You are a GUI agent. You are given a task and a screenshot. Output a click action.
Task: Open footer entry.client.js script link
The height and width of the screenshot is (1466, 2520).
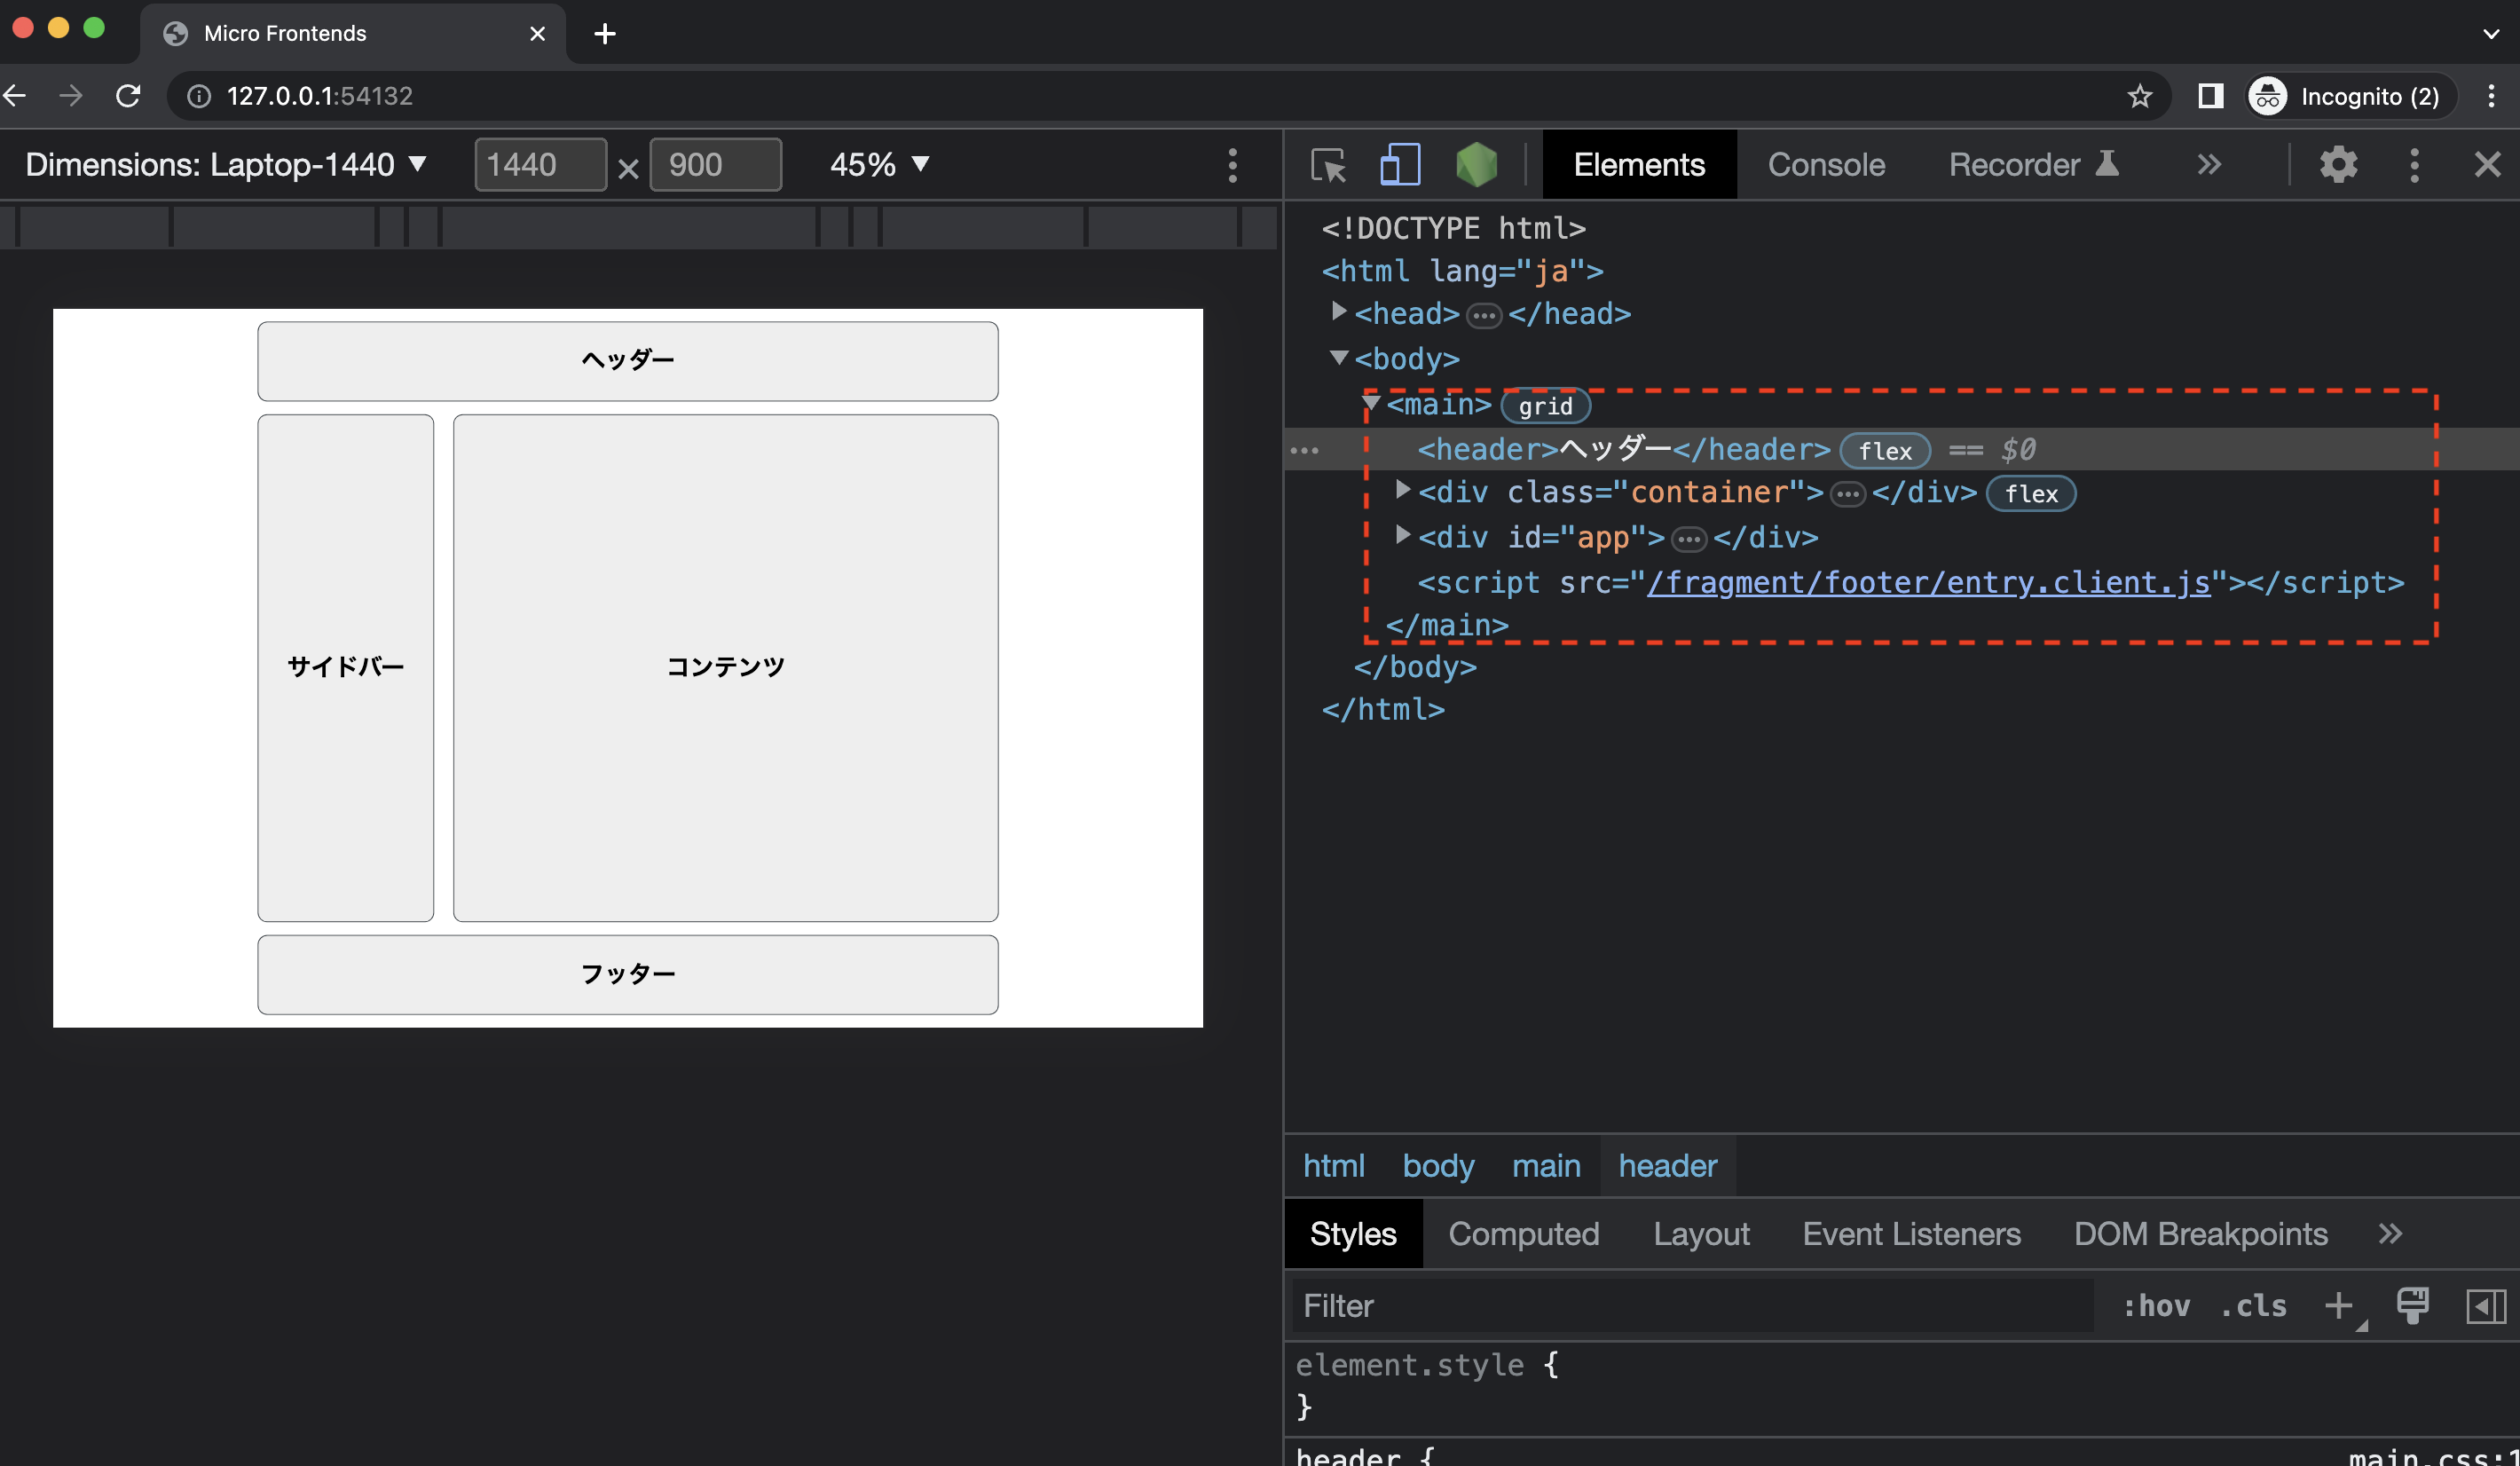coord(1928,583)
